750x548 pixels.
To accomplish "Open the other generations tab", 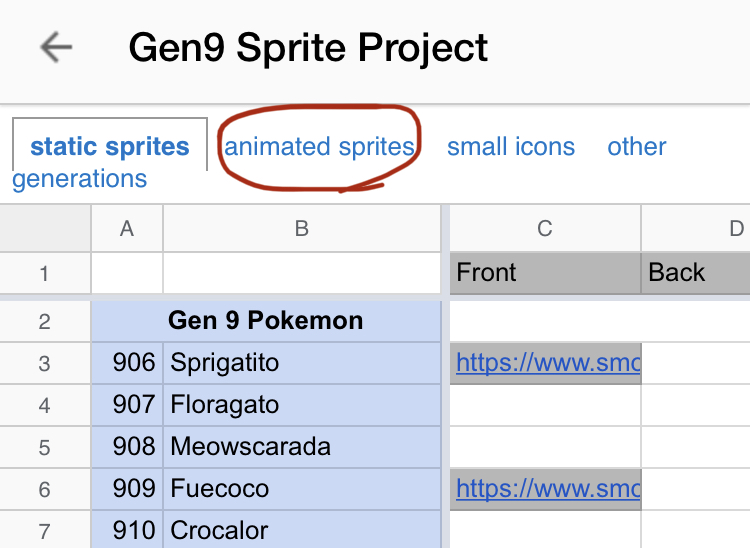I will (x=637, y=147).
